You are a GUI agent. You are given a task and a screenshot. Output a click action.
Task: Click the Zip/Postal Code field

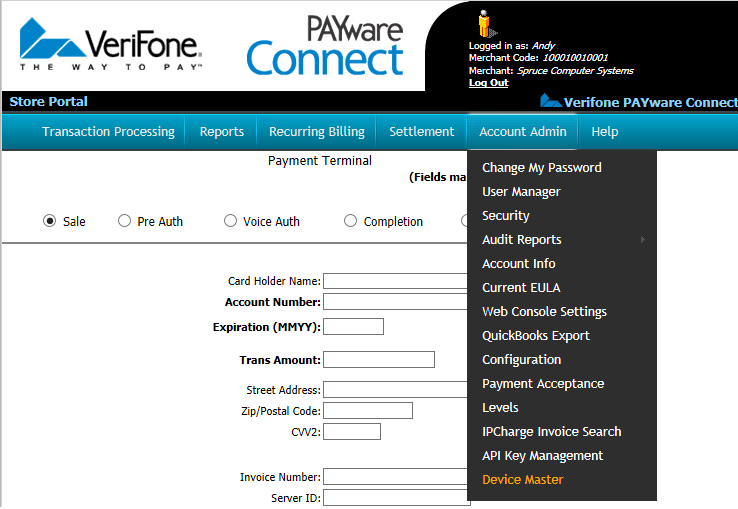point(368,411)
